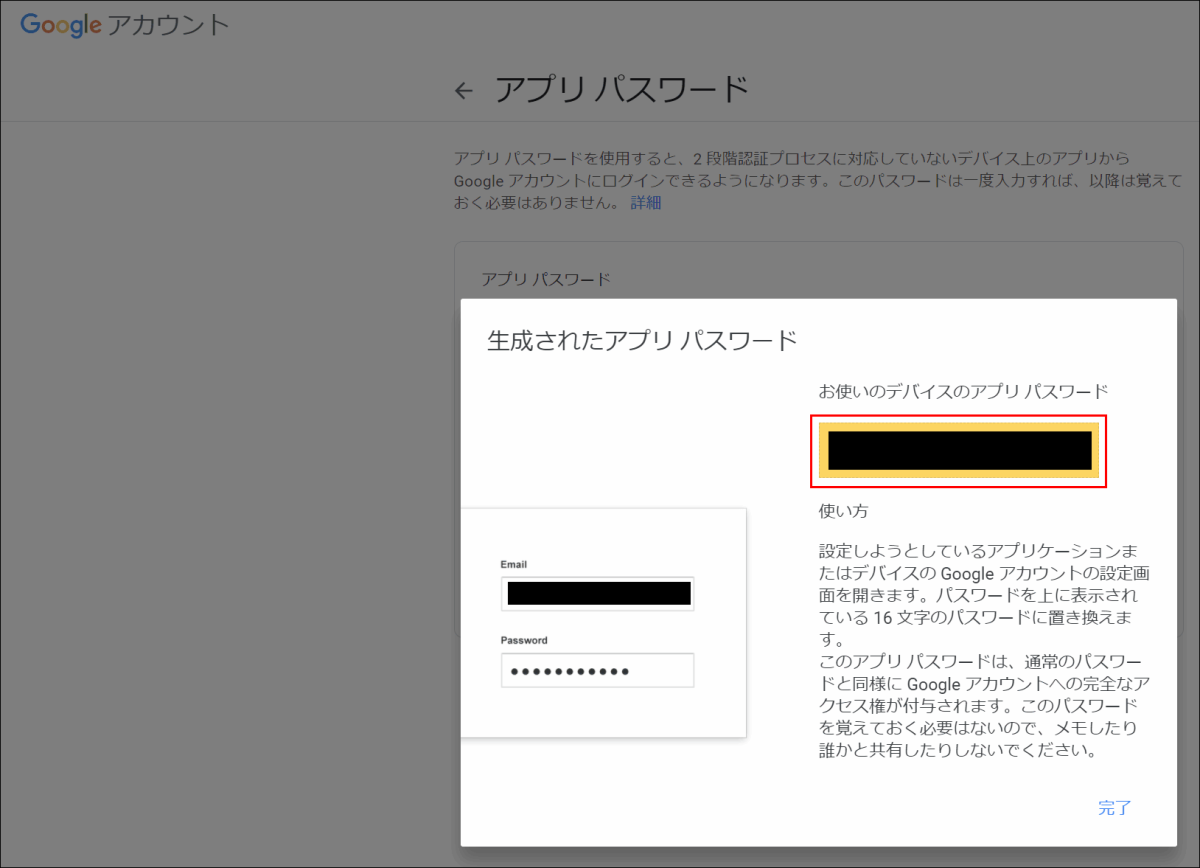Click the アプリ パスワード page heading
The width and height of the screenshot is (1200, 868).
tap(621, 91)
